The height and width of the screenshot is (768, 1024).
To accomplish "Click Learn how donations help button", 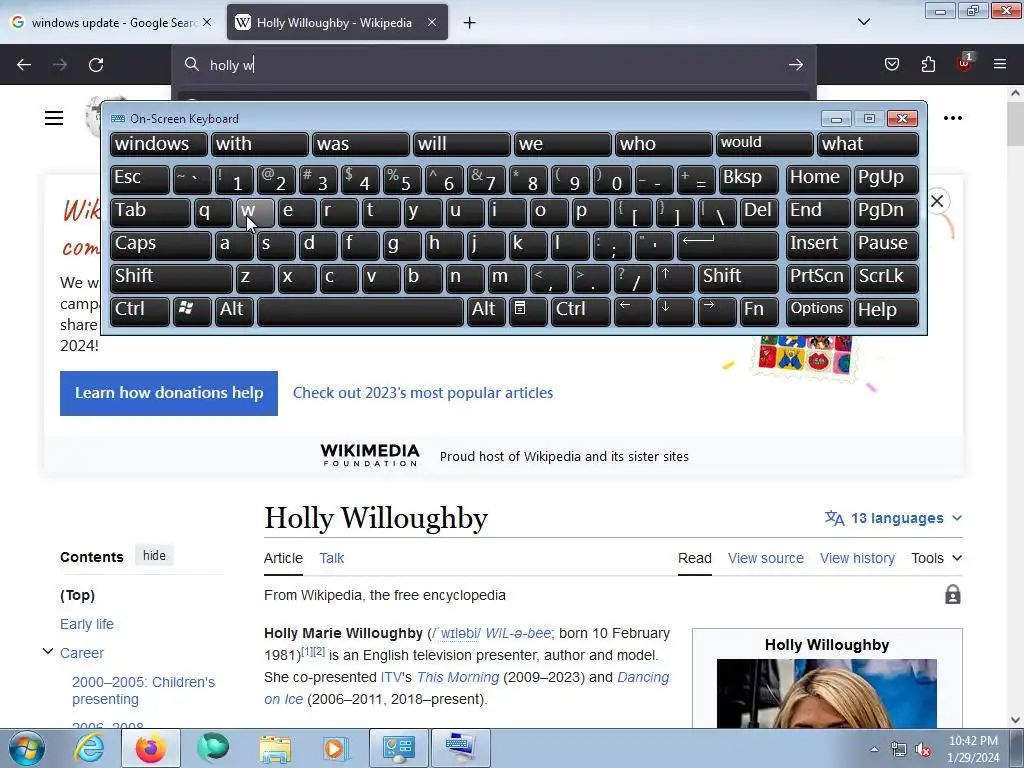I will 169,393.
